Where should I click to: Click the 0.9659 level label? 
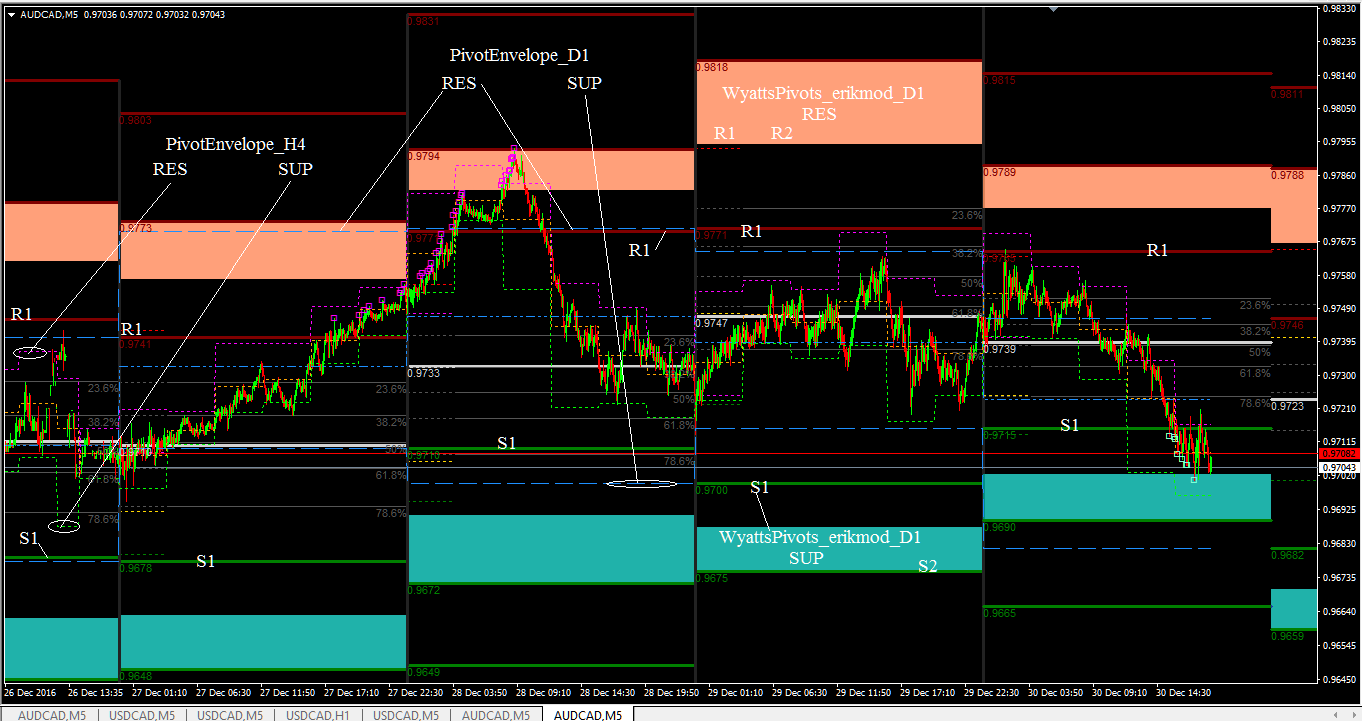[x=1288, y=636]
